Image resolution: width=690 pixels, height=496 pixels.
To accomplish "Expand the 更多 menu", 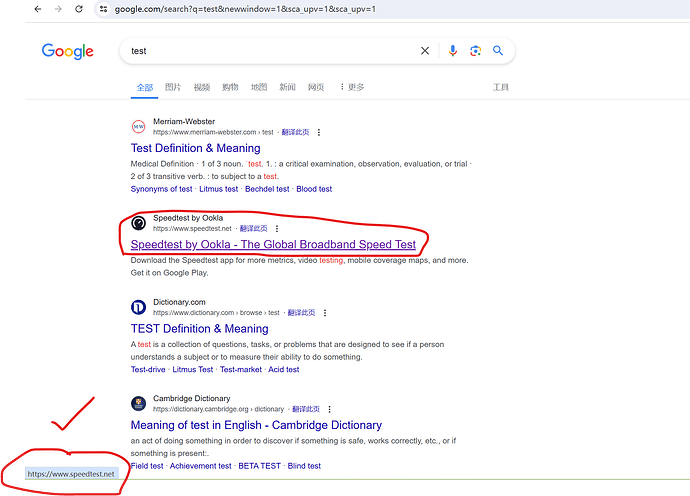I will tap(352, 87).
